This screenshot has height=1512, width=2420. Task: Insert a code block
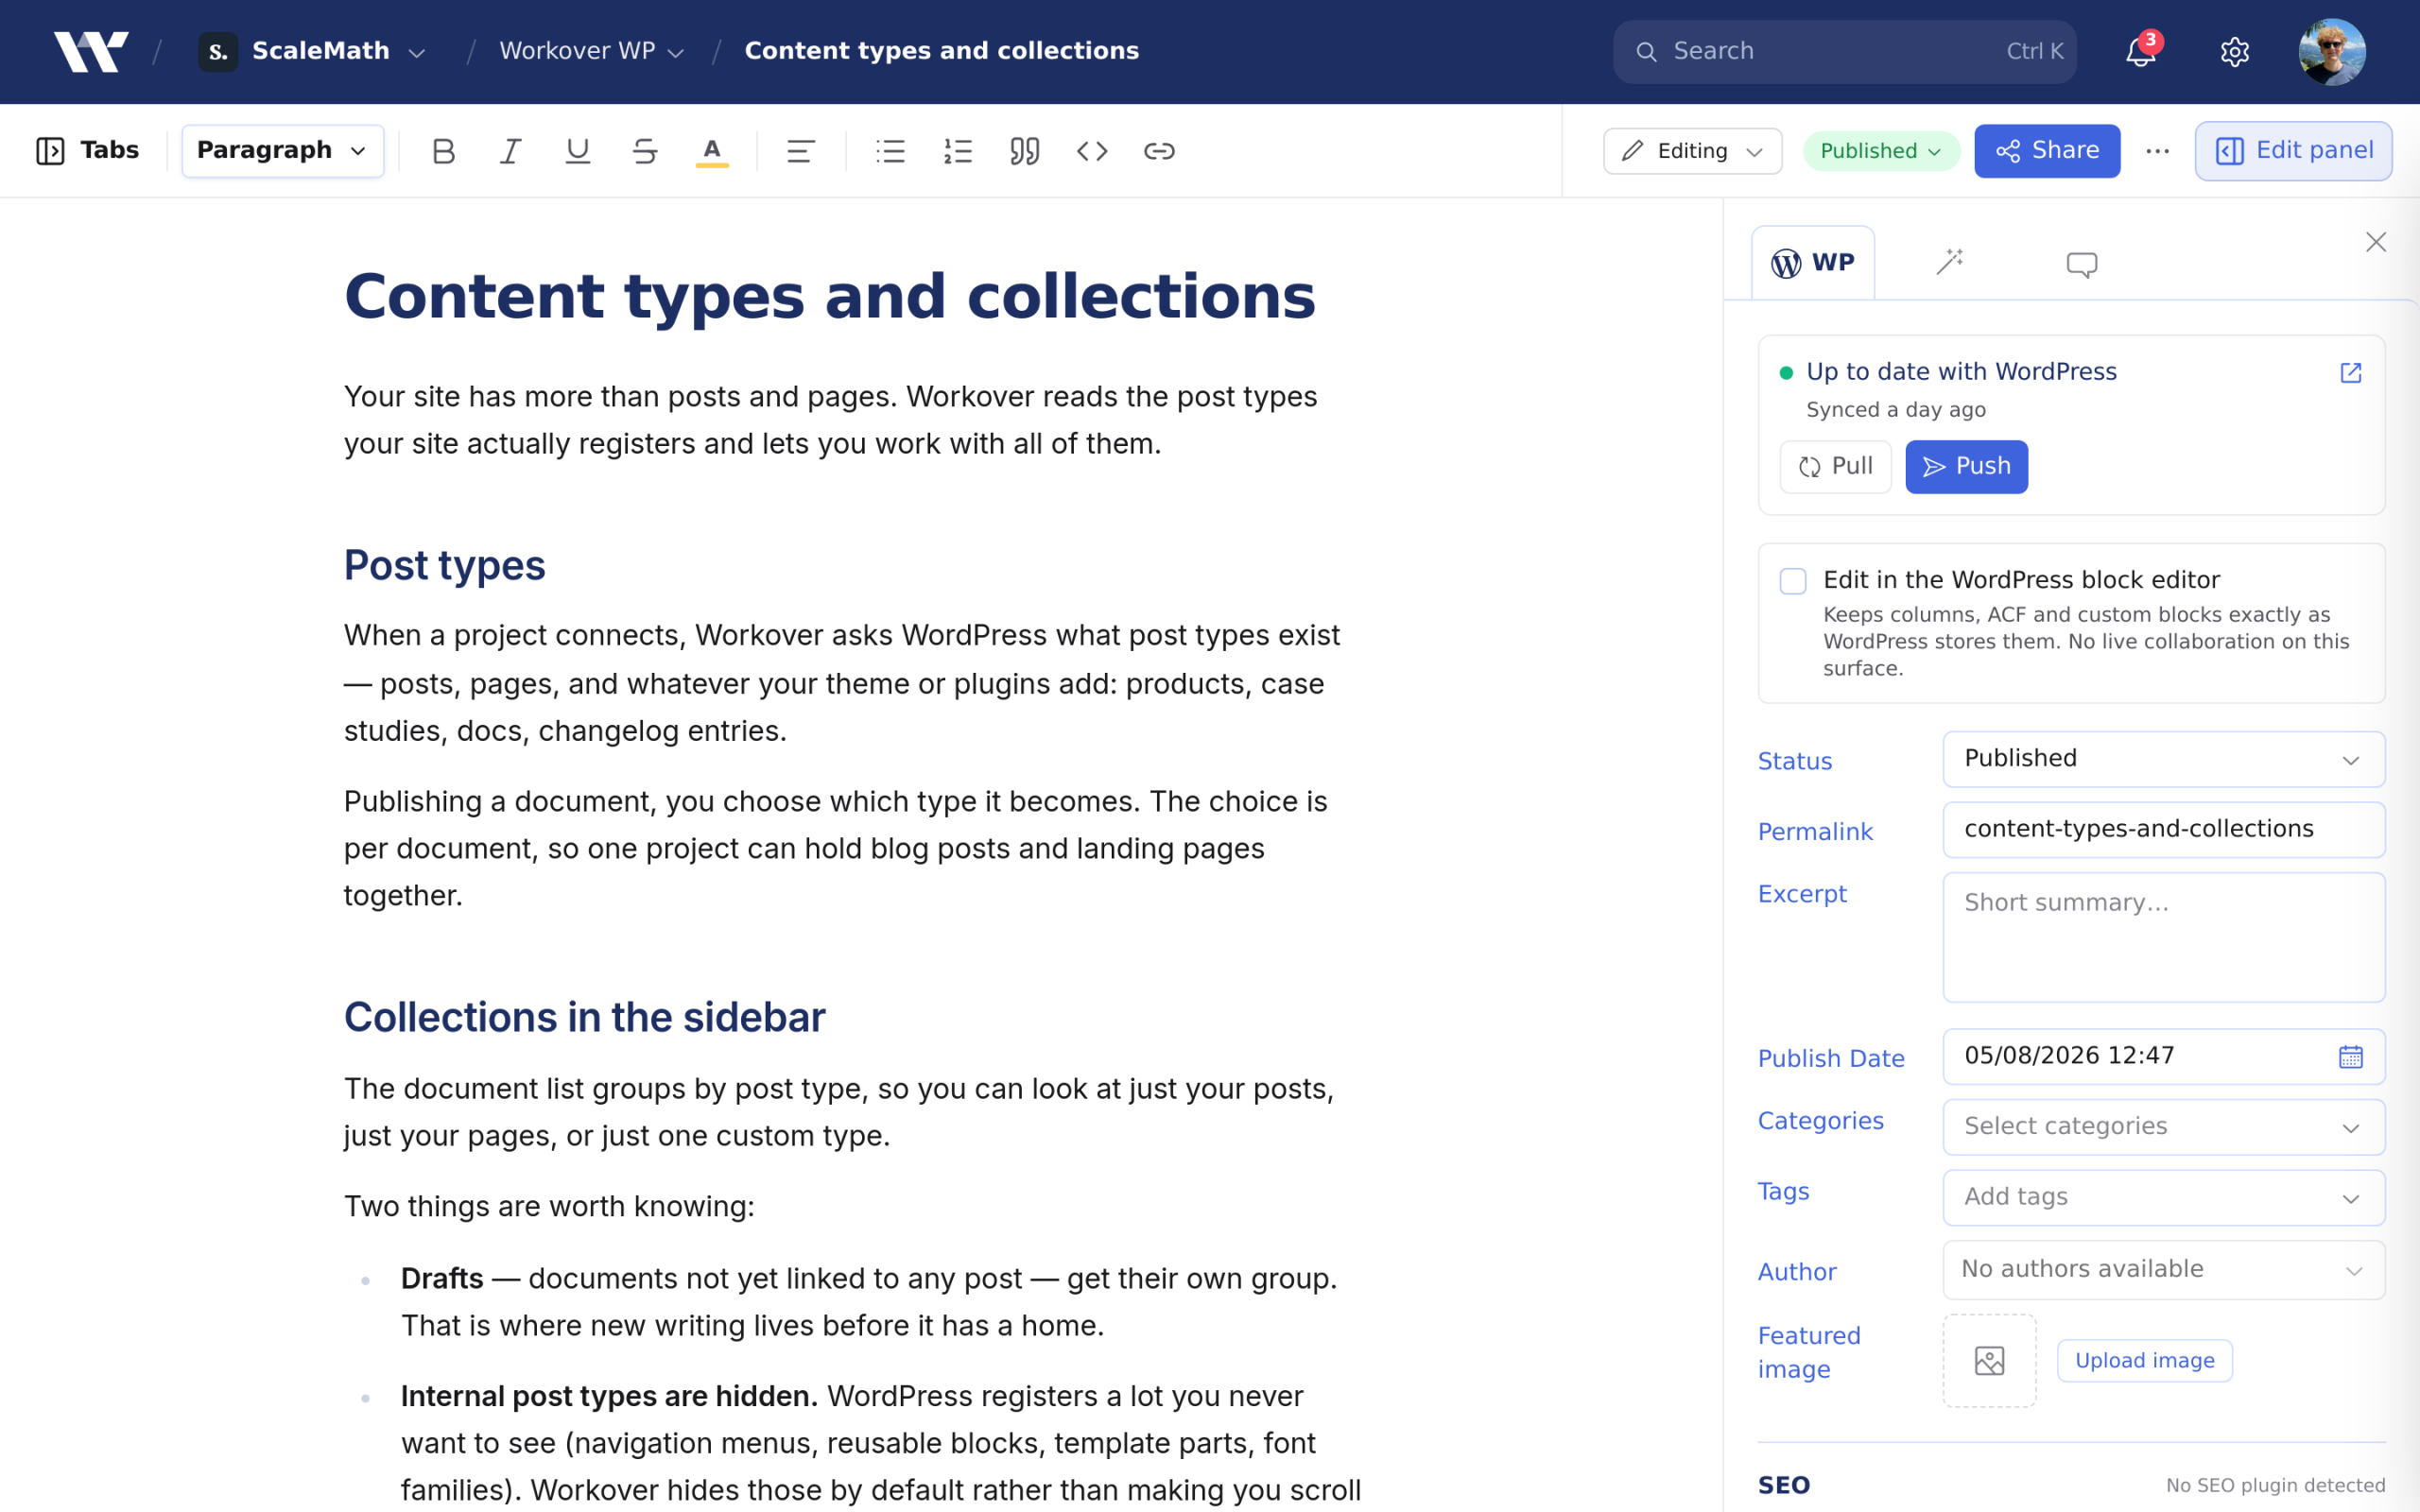(x=1092, y=151)
